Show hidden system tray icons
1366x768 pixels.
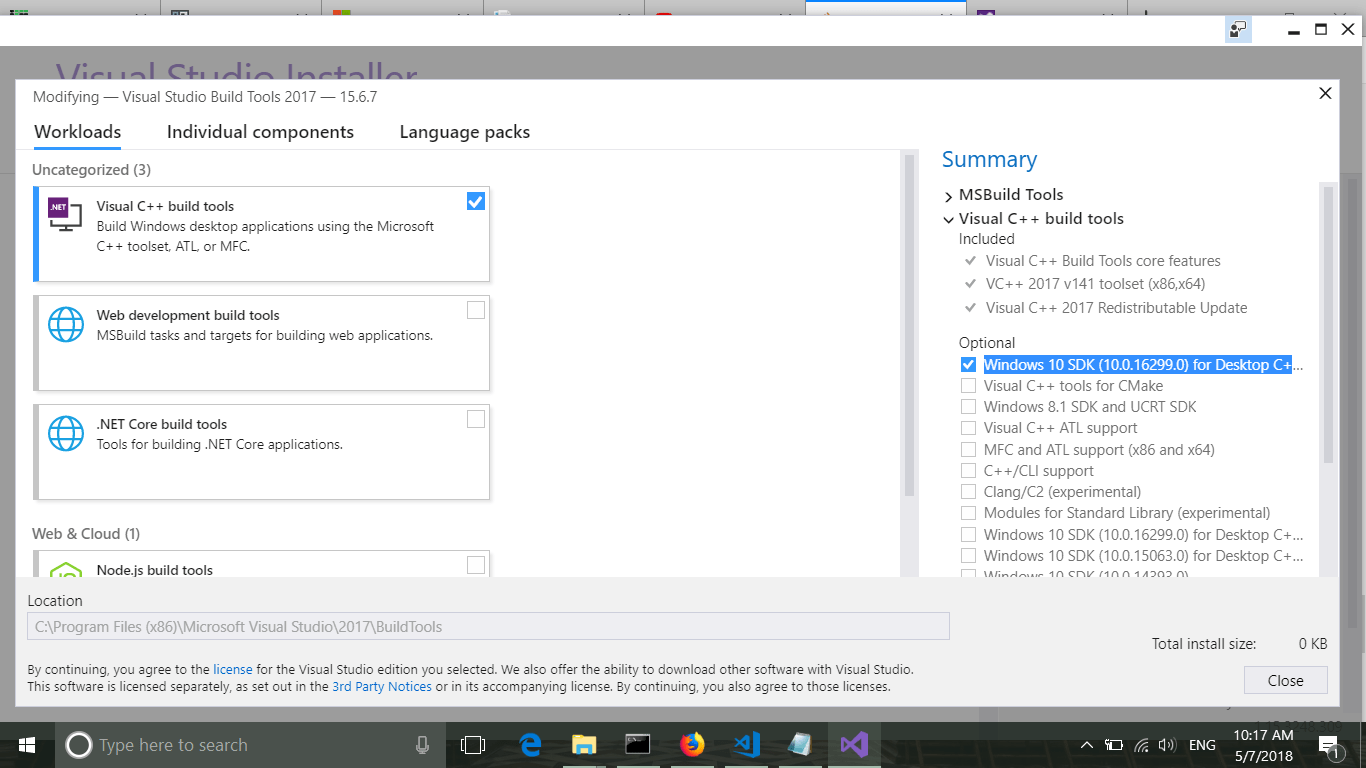(1087, 745)
